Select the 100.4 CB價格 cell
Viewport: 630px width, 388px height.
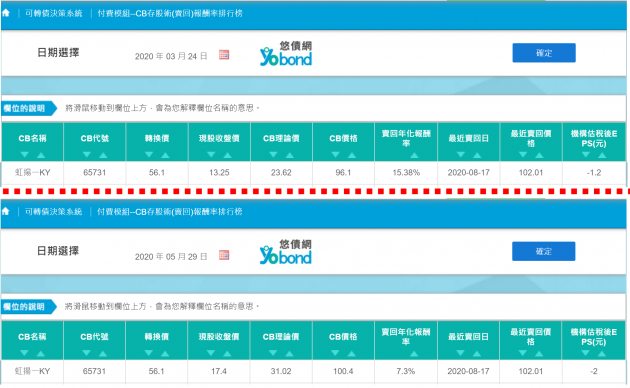(x=343, y=371)
